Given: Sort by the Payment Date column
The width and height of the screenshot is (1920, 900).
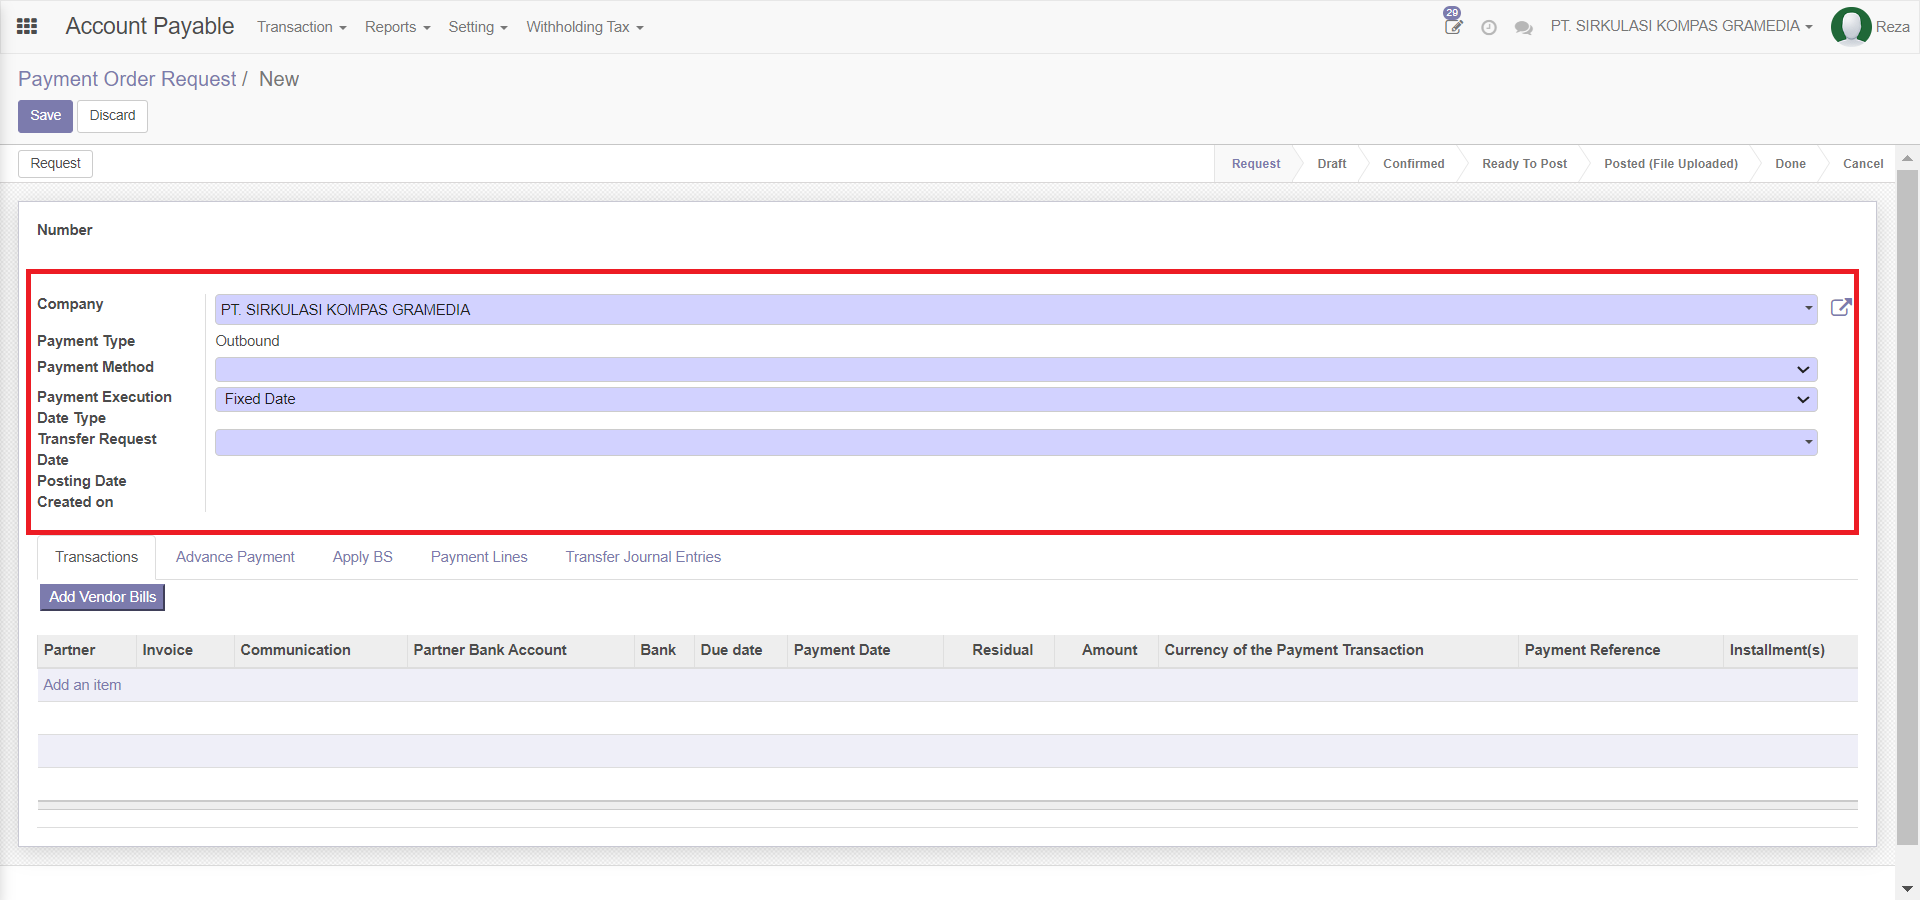Looking at the screenshot, I should point(865,650).
